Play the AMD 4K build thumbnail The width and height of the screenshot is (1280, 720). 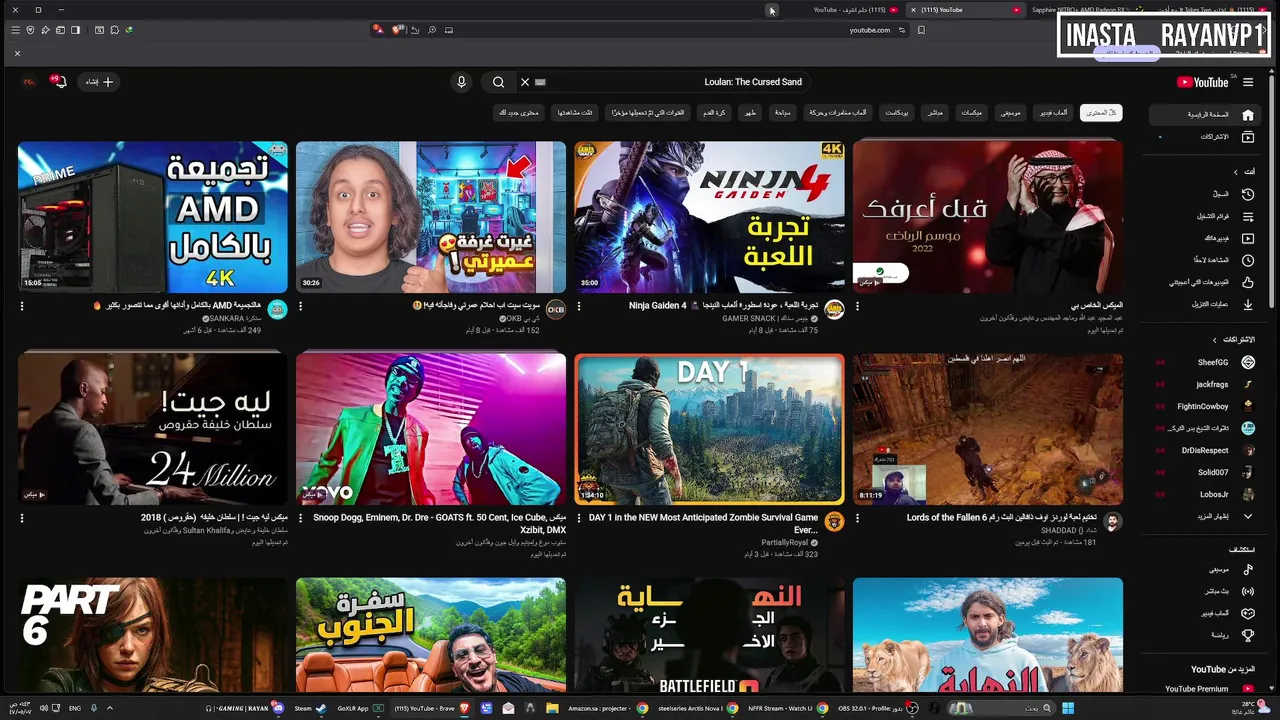click(153, 217)
